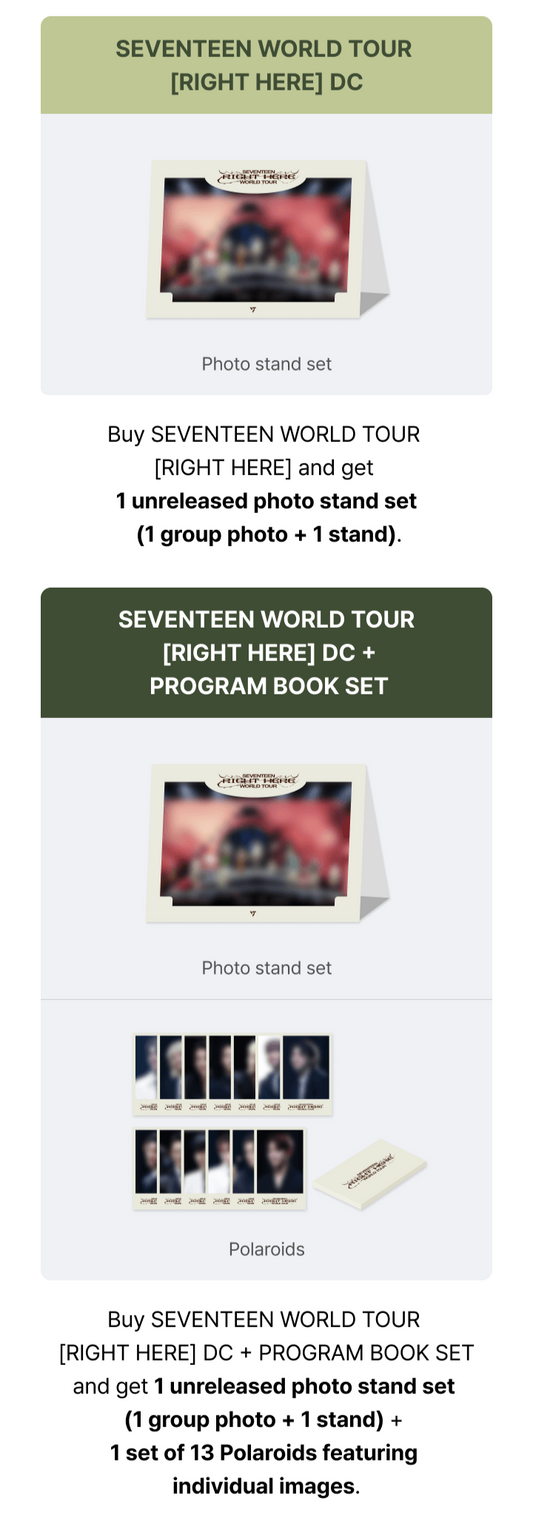
Task: Click the first Polaroid in the top row
Action: click(x=146, y=1075)
